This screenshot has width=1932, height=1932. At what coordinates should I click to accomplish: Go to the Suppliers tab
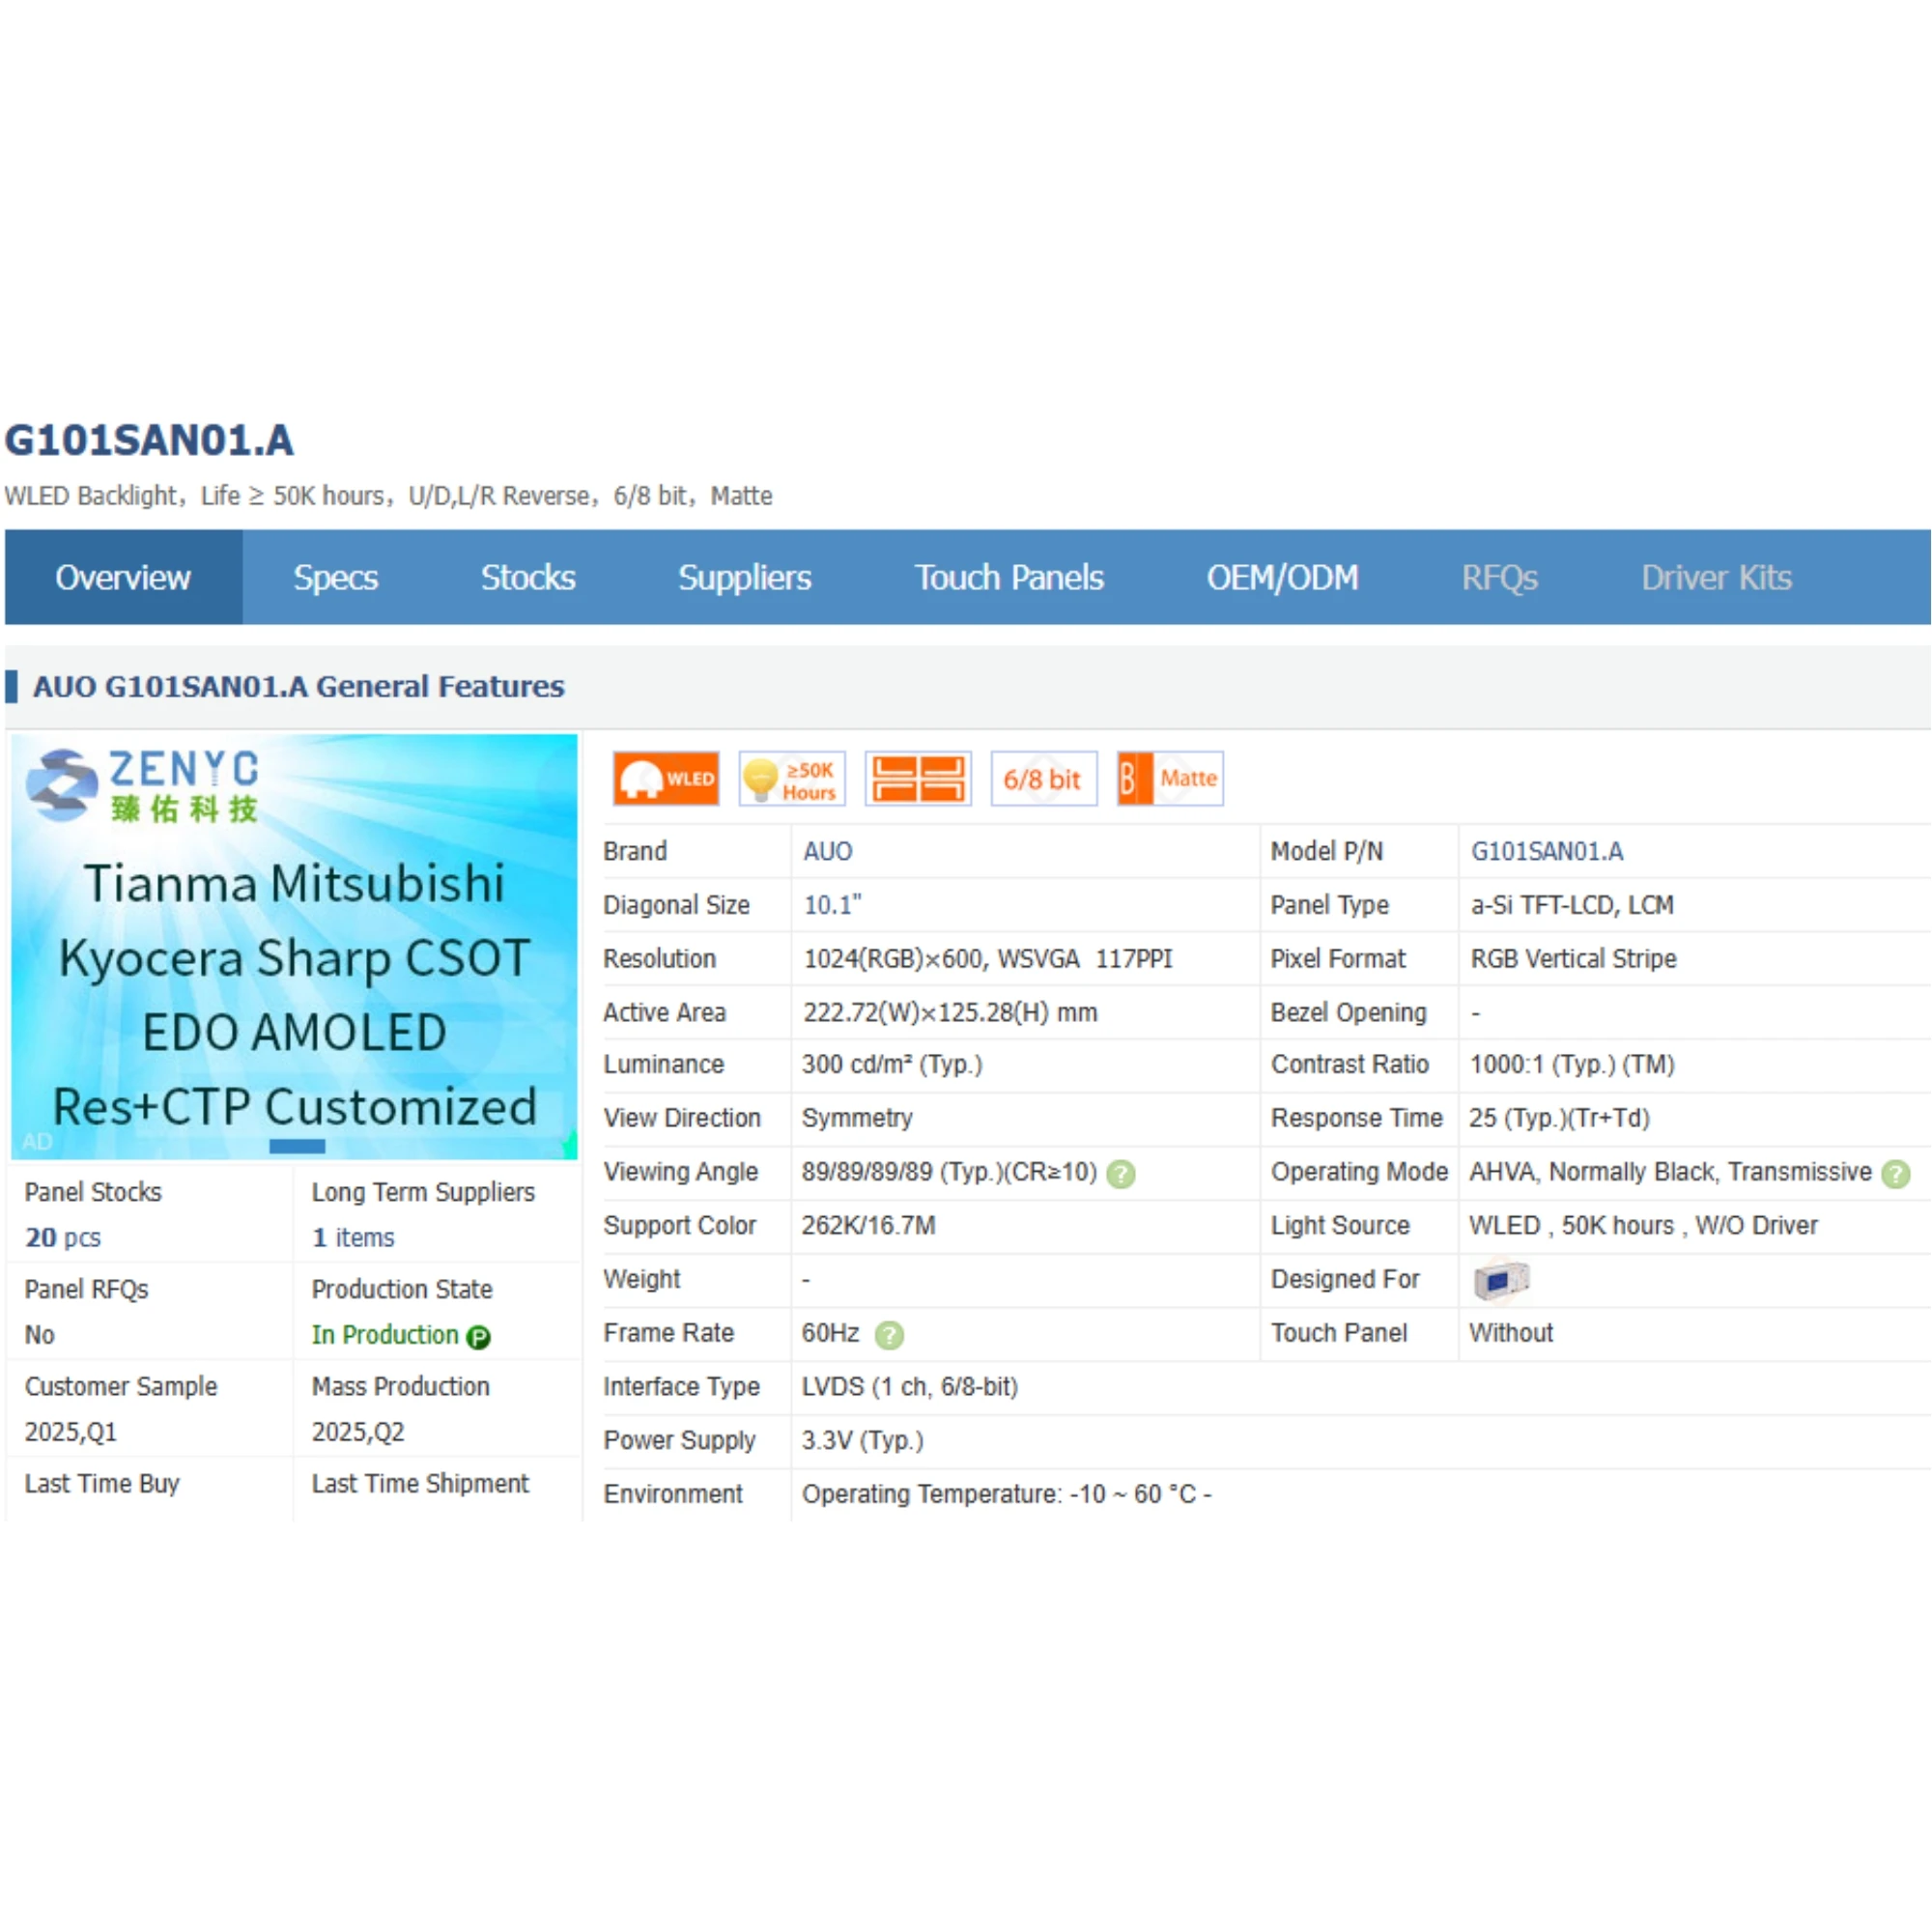pos(744,578)
